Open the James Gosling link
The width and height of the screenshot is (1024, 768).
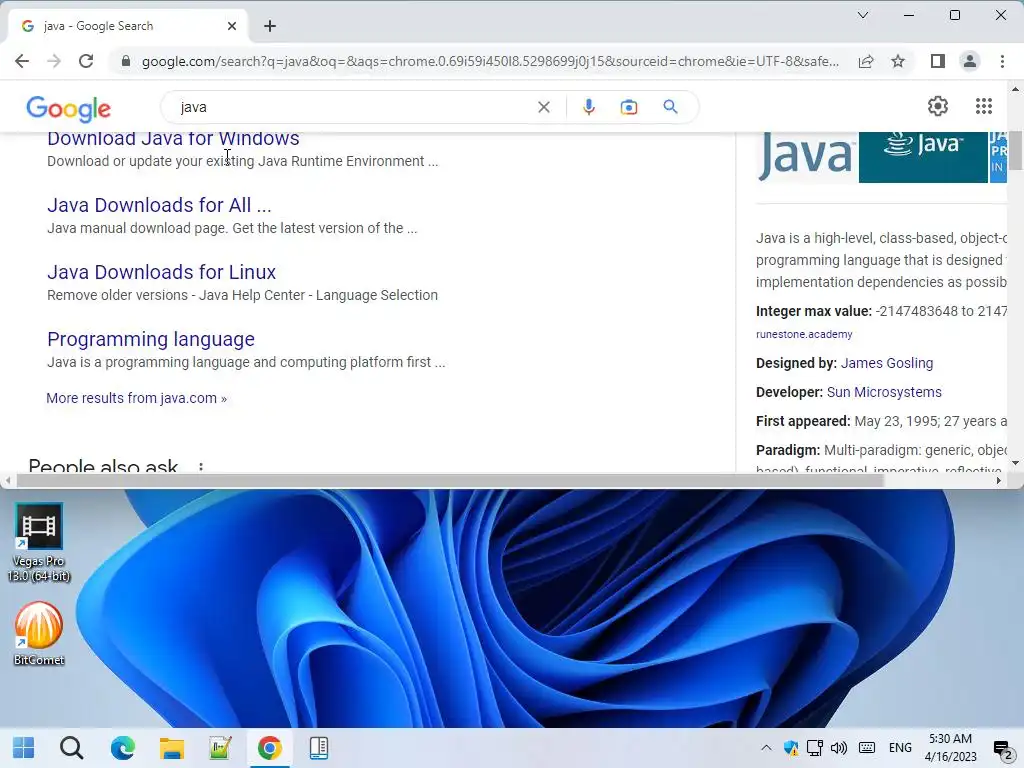(x=887, y=363)
